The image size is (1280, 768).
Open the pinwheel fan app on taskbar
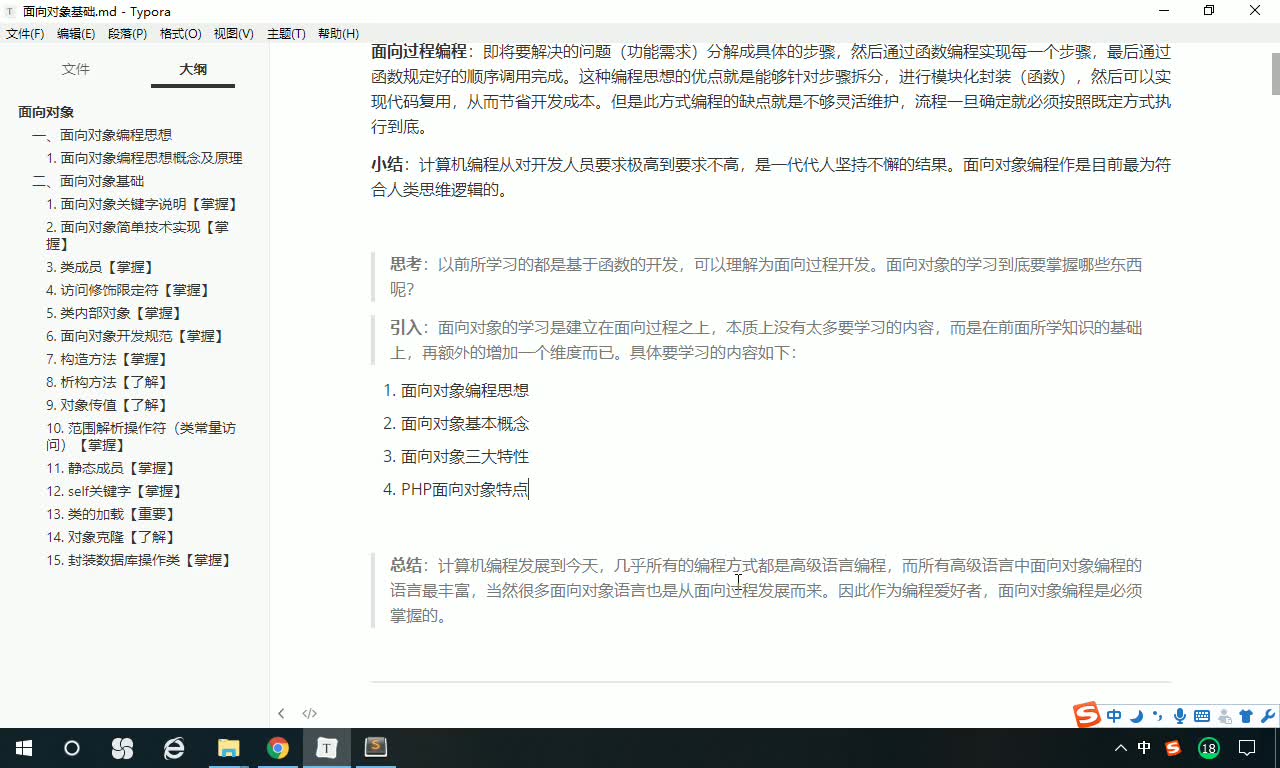122,748
